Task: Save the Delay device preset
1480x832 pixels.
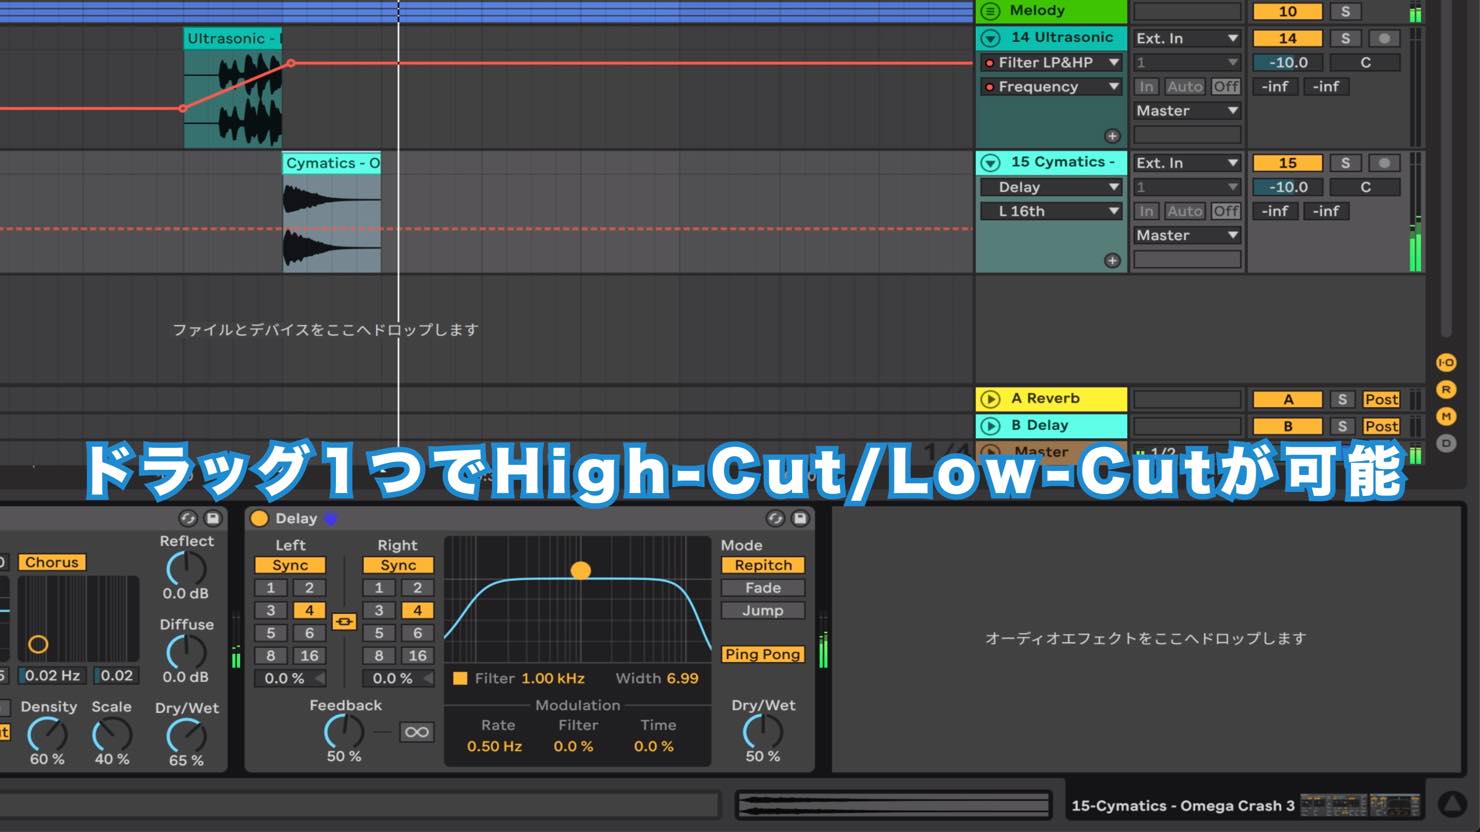Action: [x=800, y=518]
